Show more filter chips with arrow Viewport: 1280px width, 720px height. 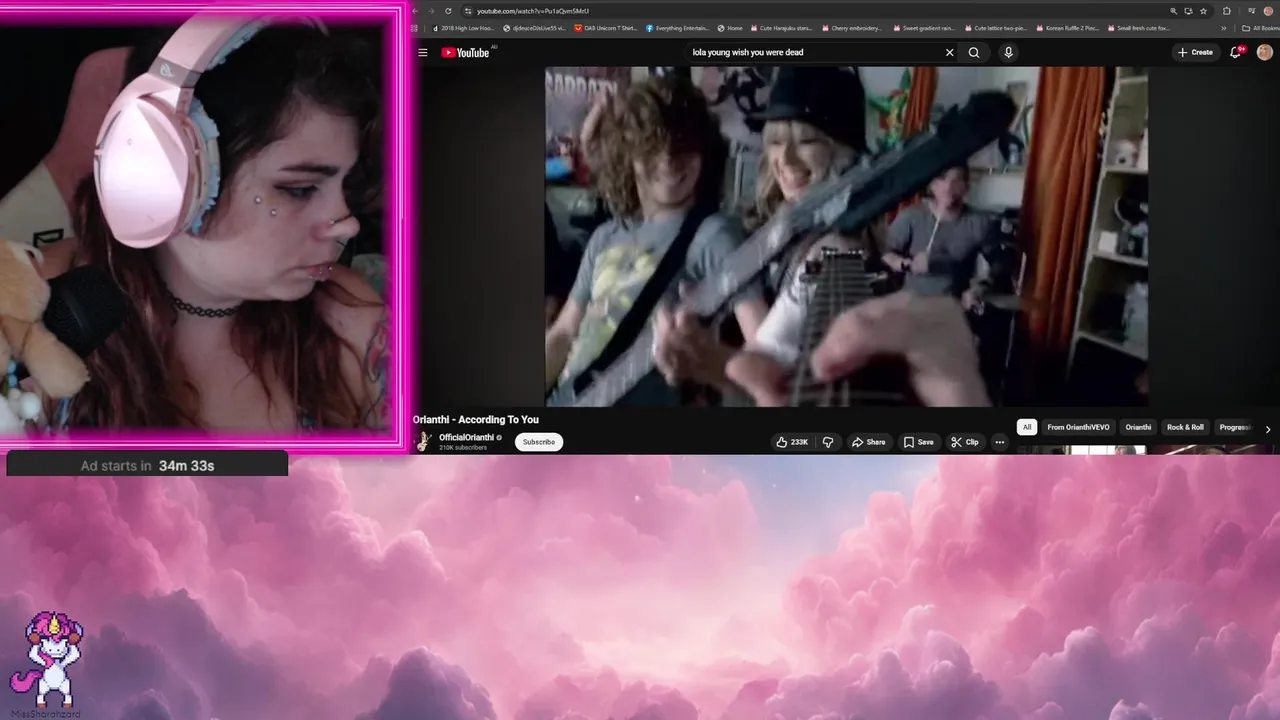[x=1268, y=429]
